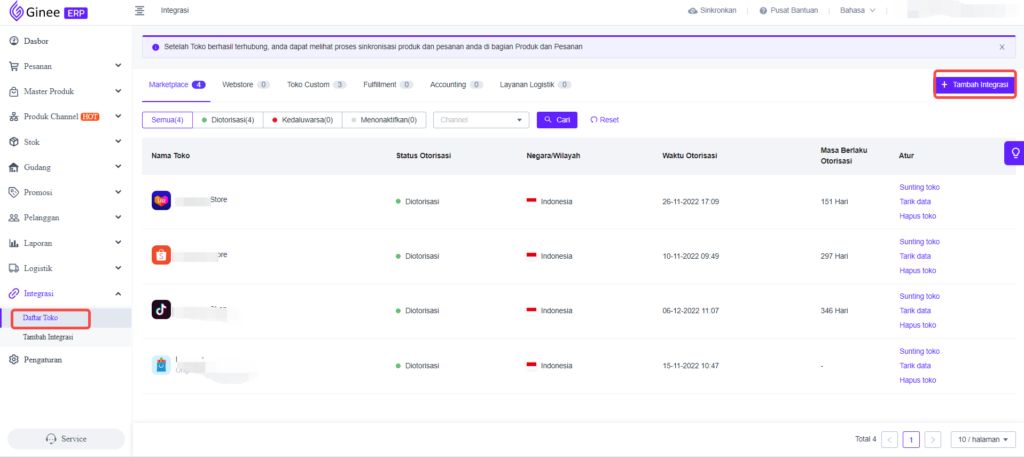Go to next page arrow

933,439
